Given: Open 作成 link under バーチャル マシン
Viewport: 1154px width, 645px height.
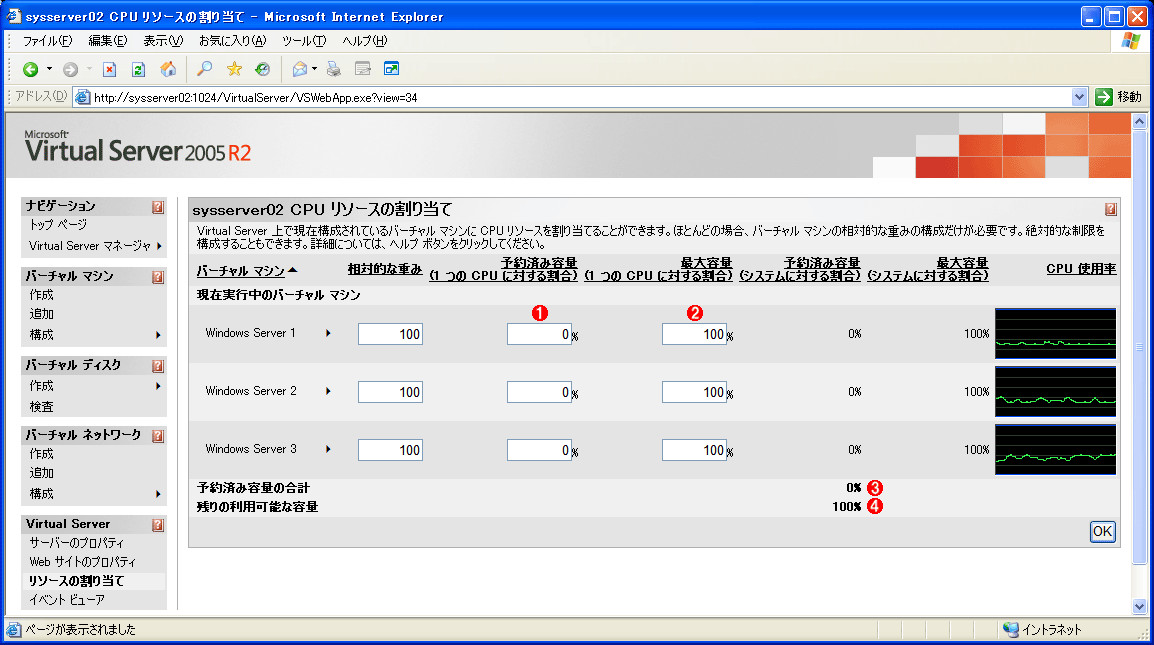Looking at the screenshot, I should pos(41,295).
